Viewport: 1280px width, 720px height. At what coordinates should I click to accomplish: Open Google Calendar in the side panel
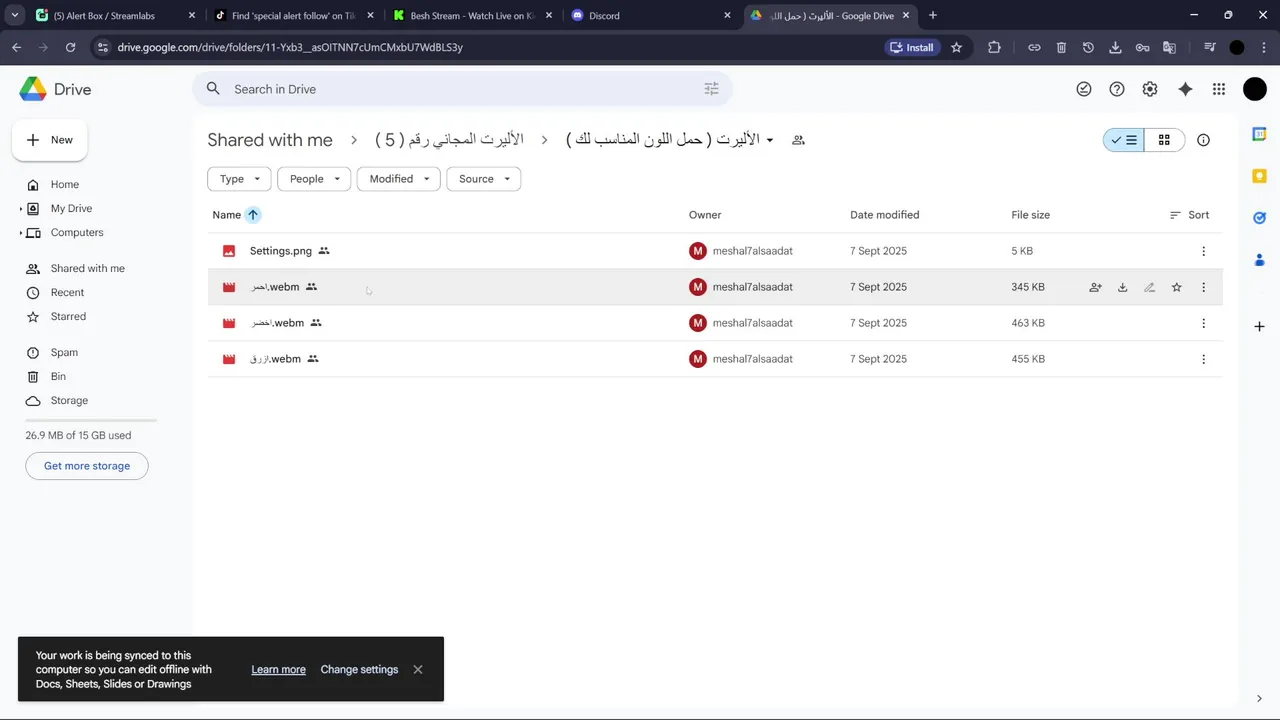(1259, 134)
